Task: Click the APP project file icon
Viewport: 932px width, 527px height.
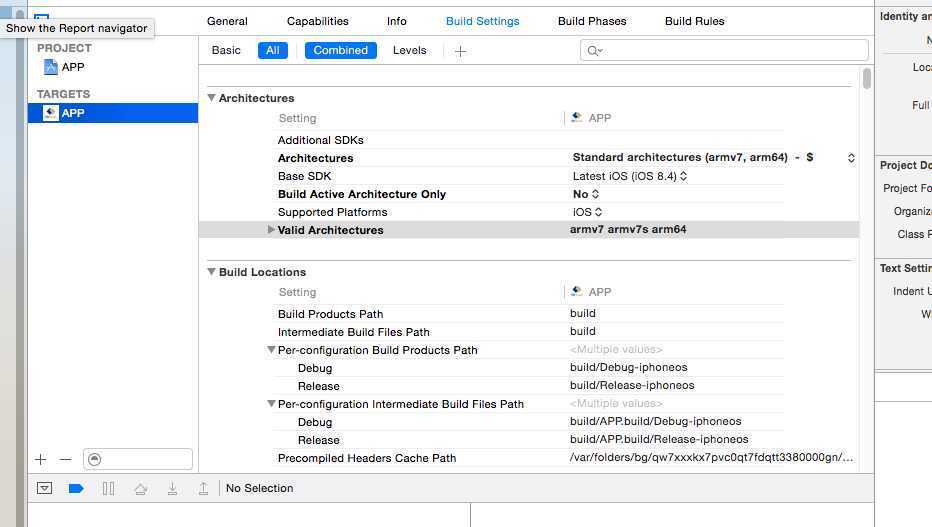Action: [51, 67]
